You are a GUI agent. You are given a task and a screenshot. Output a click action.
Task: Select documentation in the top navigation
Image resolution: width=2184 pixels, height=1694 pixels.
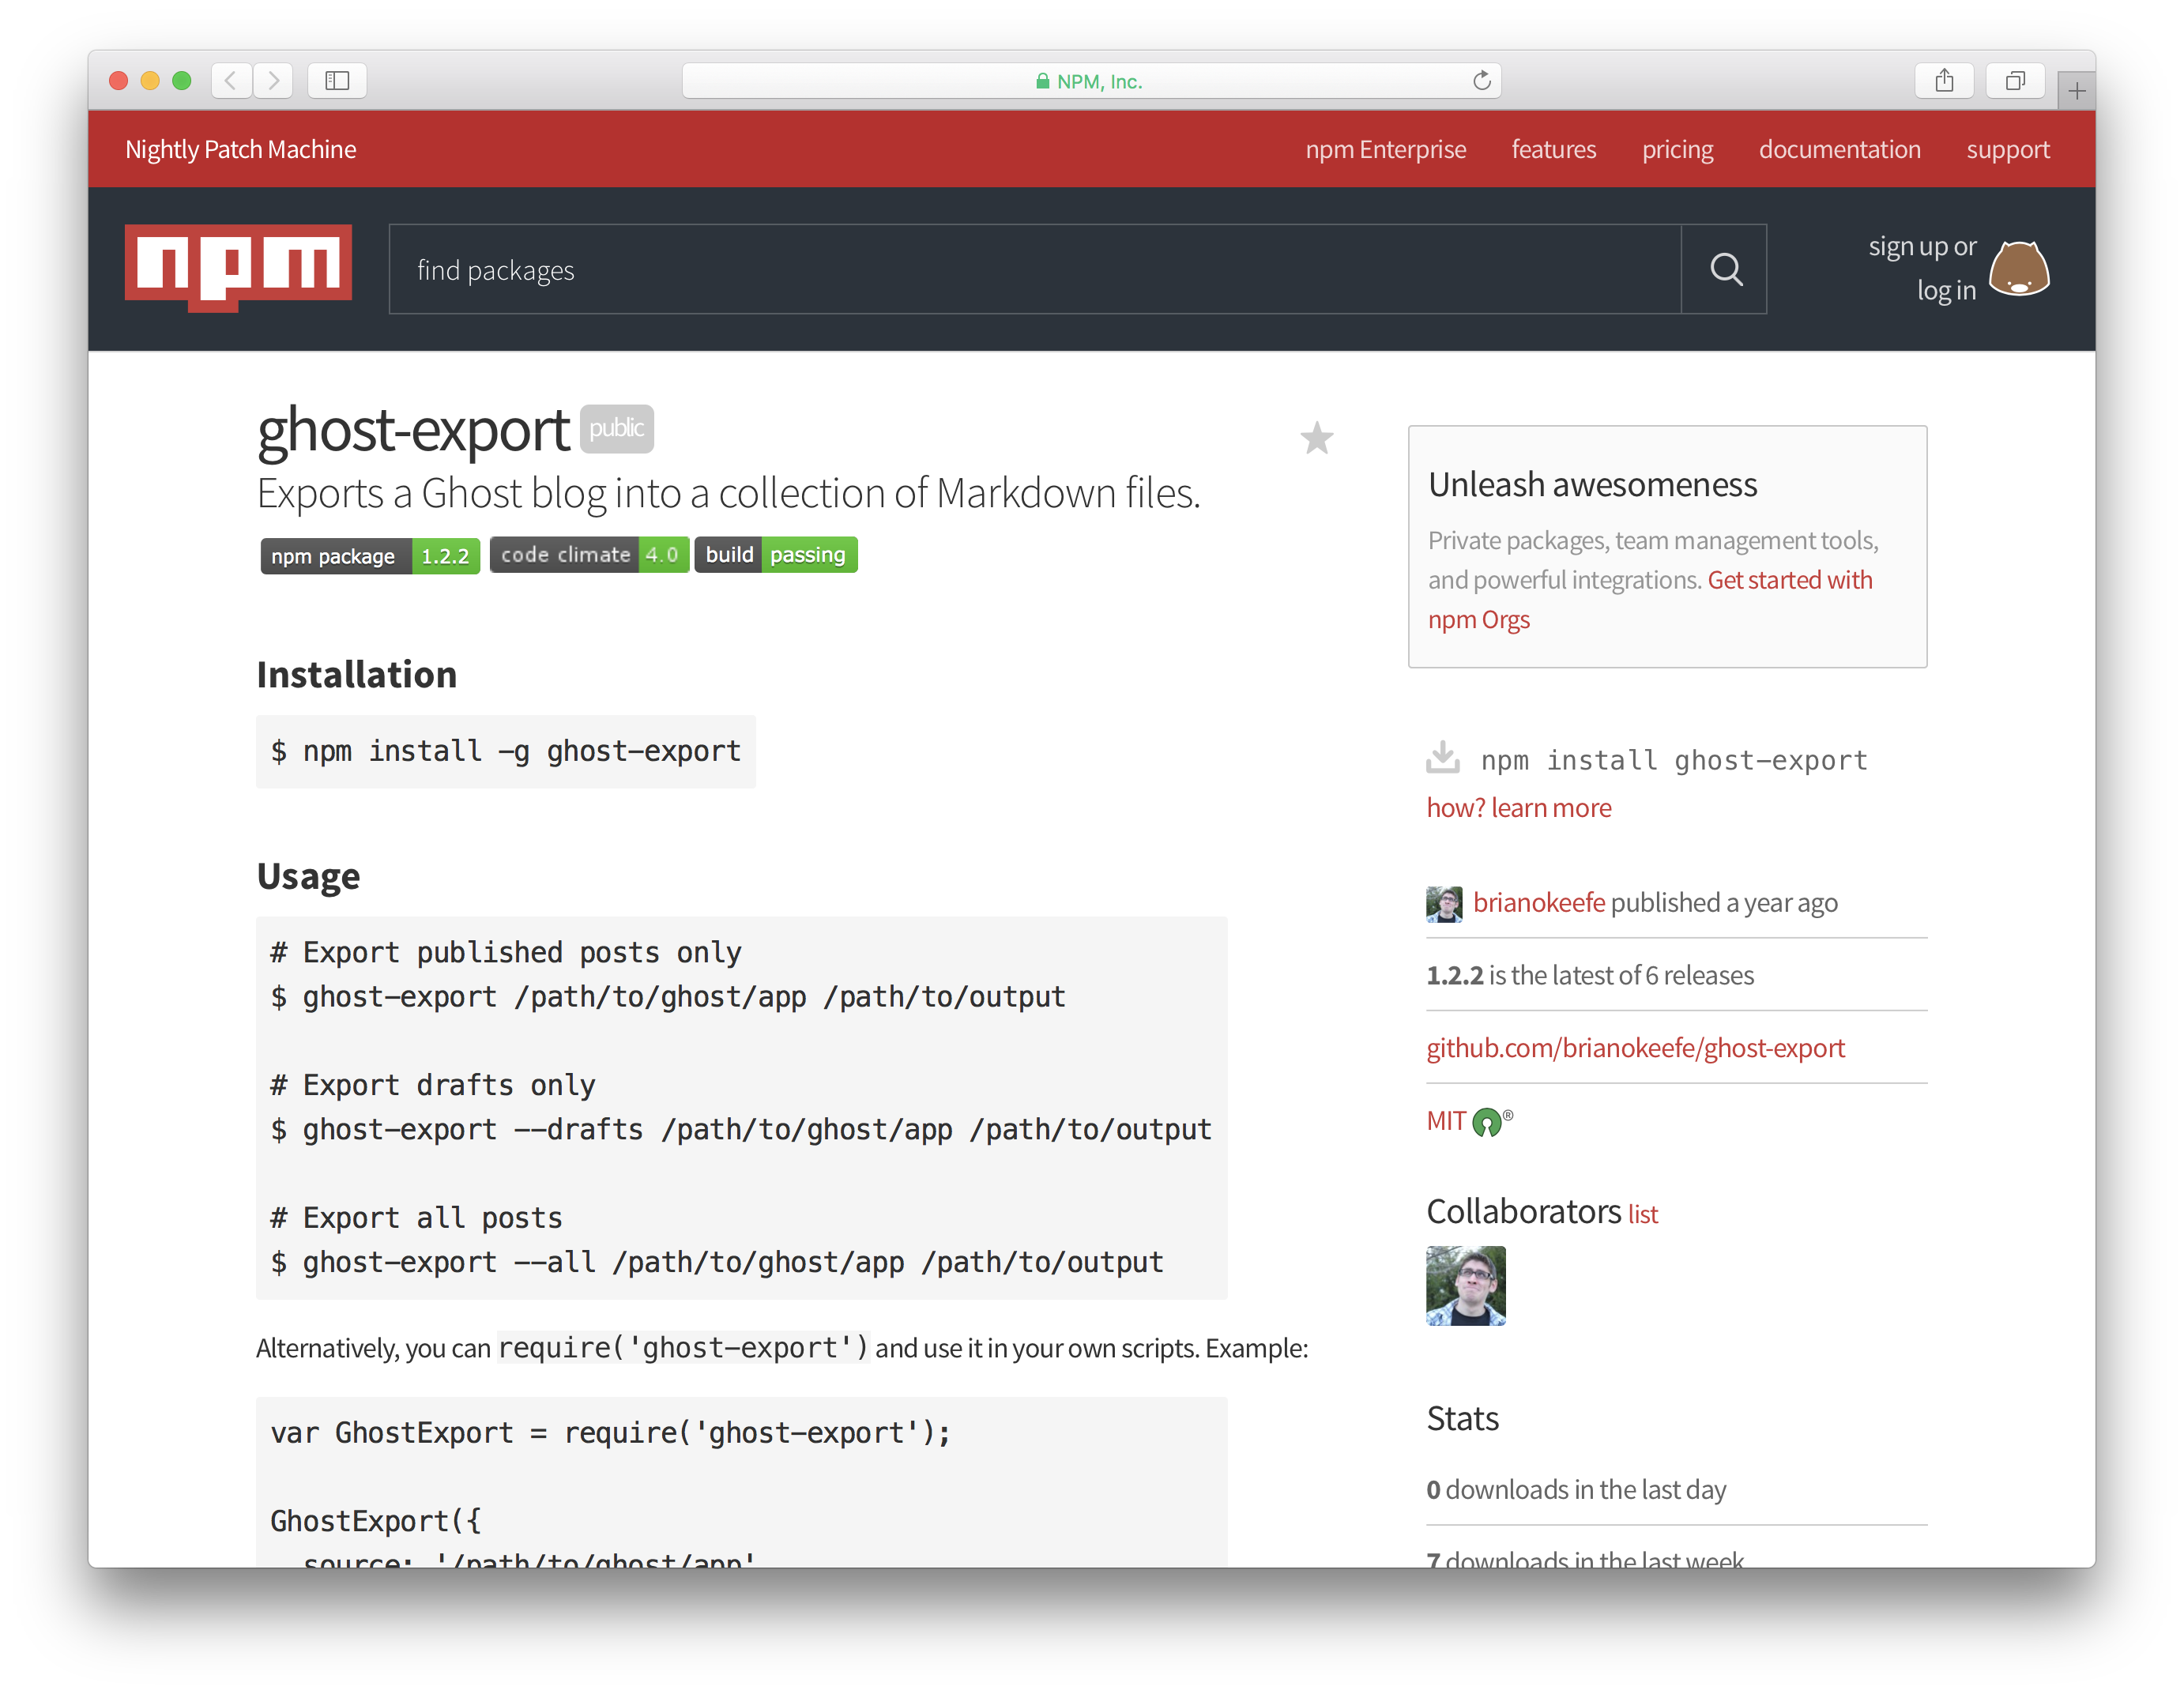click(1839, 149)
